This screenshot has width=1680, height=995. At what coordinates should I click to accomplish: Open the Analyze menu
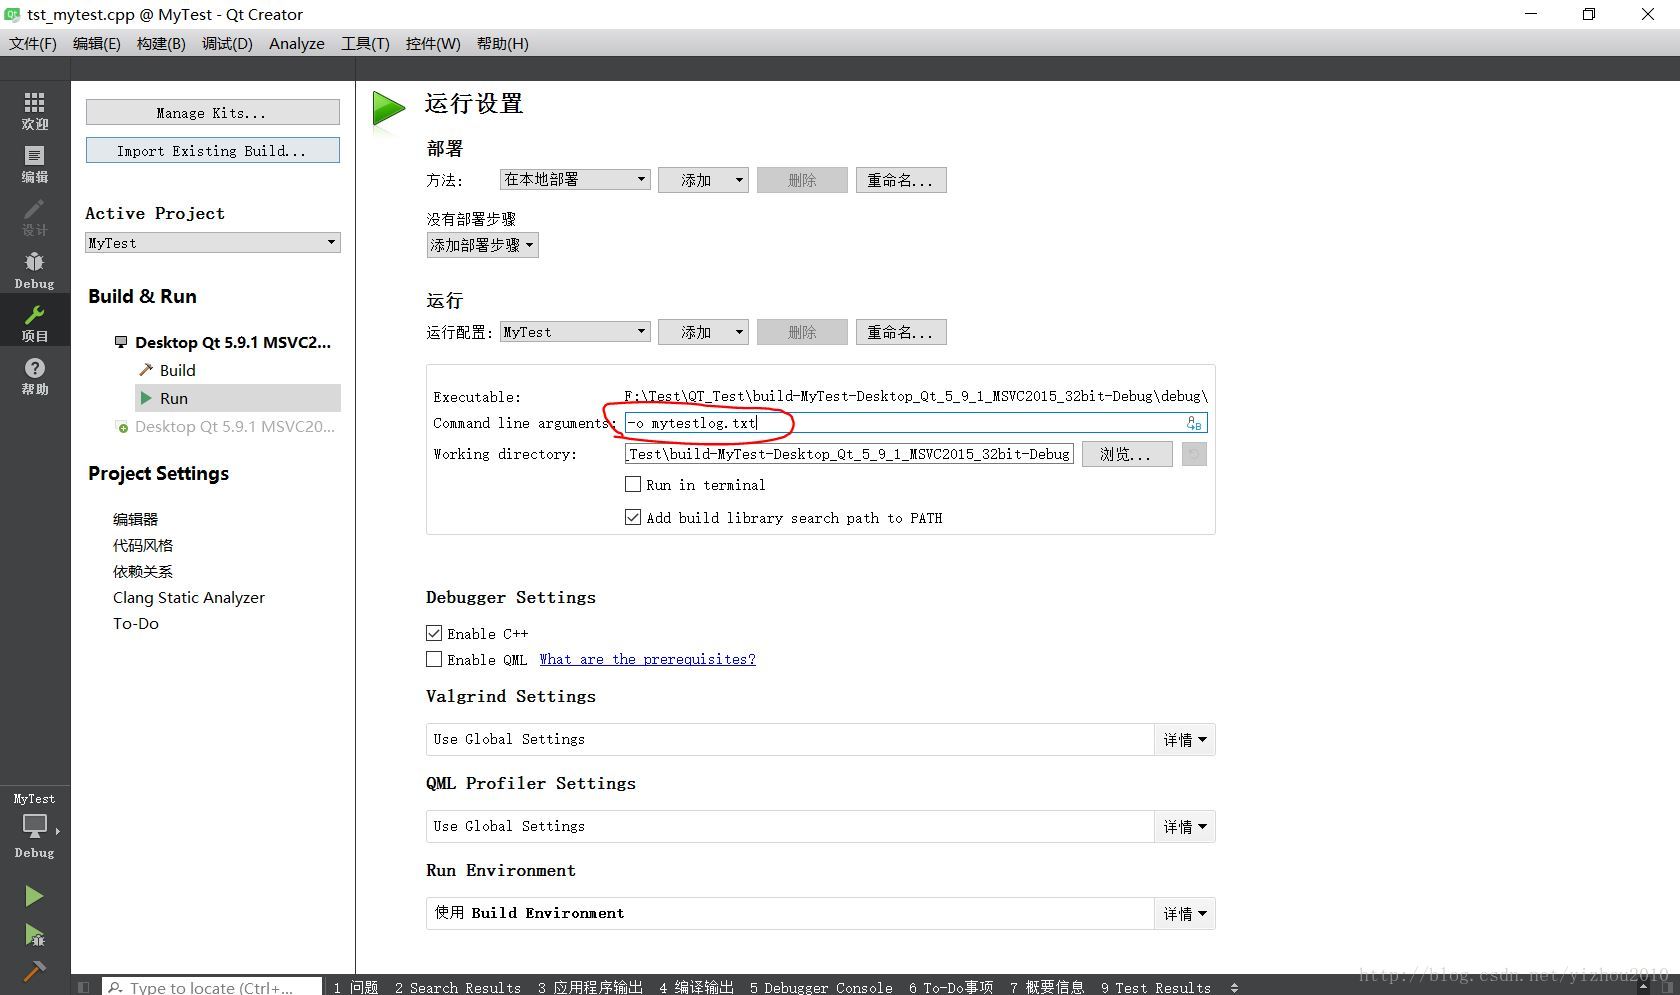coord(297,43)
